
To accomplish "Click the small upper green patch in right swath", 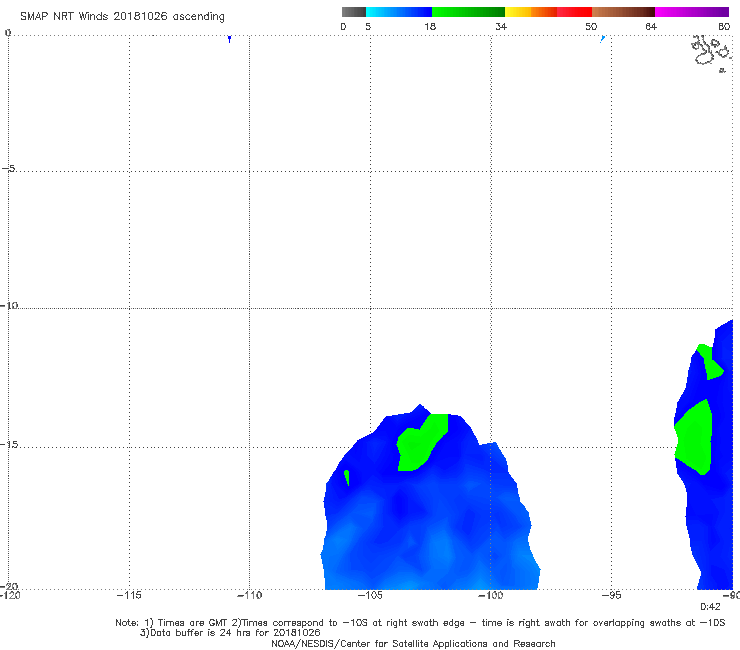I will point(710,362).
